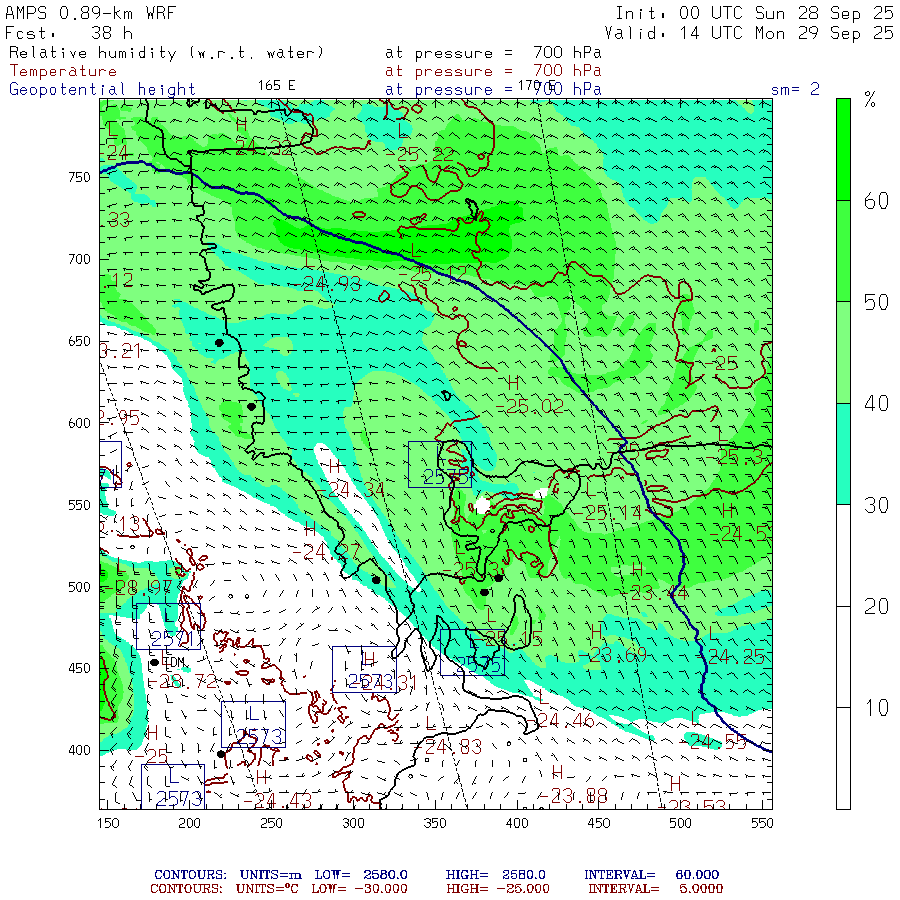900x900 pixels.
Task: Click the blue sm= 2 label
Action: coord(795,89)
